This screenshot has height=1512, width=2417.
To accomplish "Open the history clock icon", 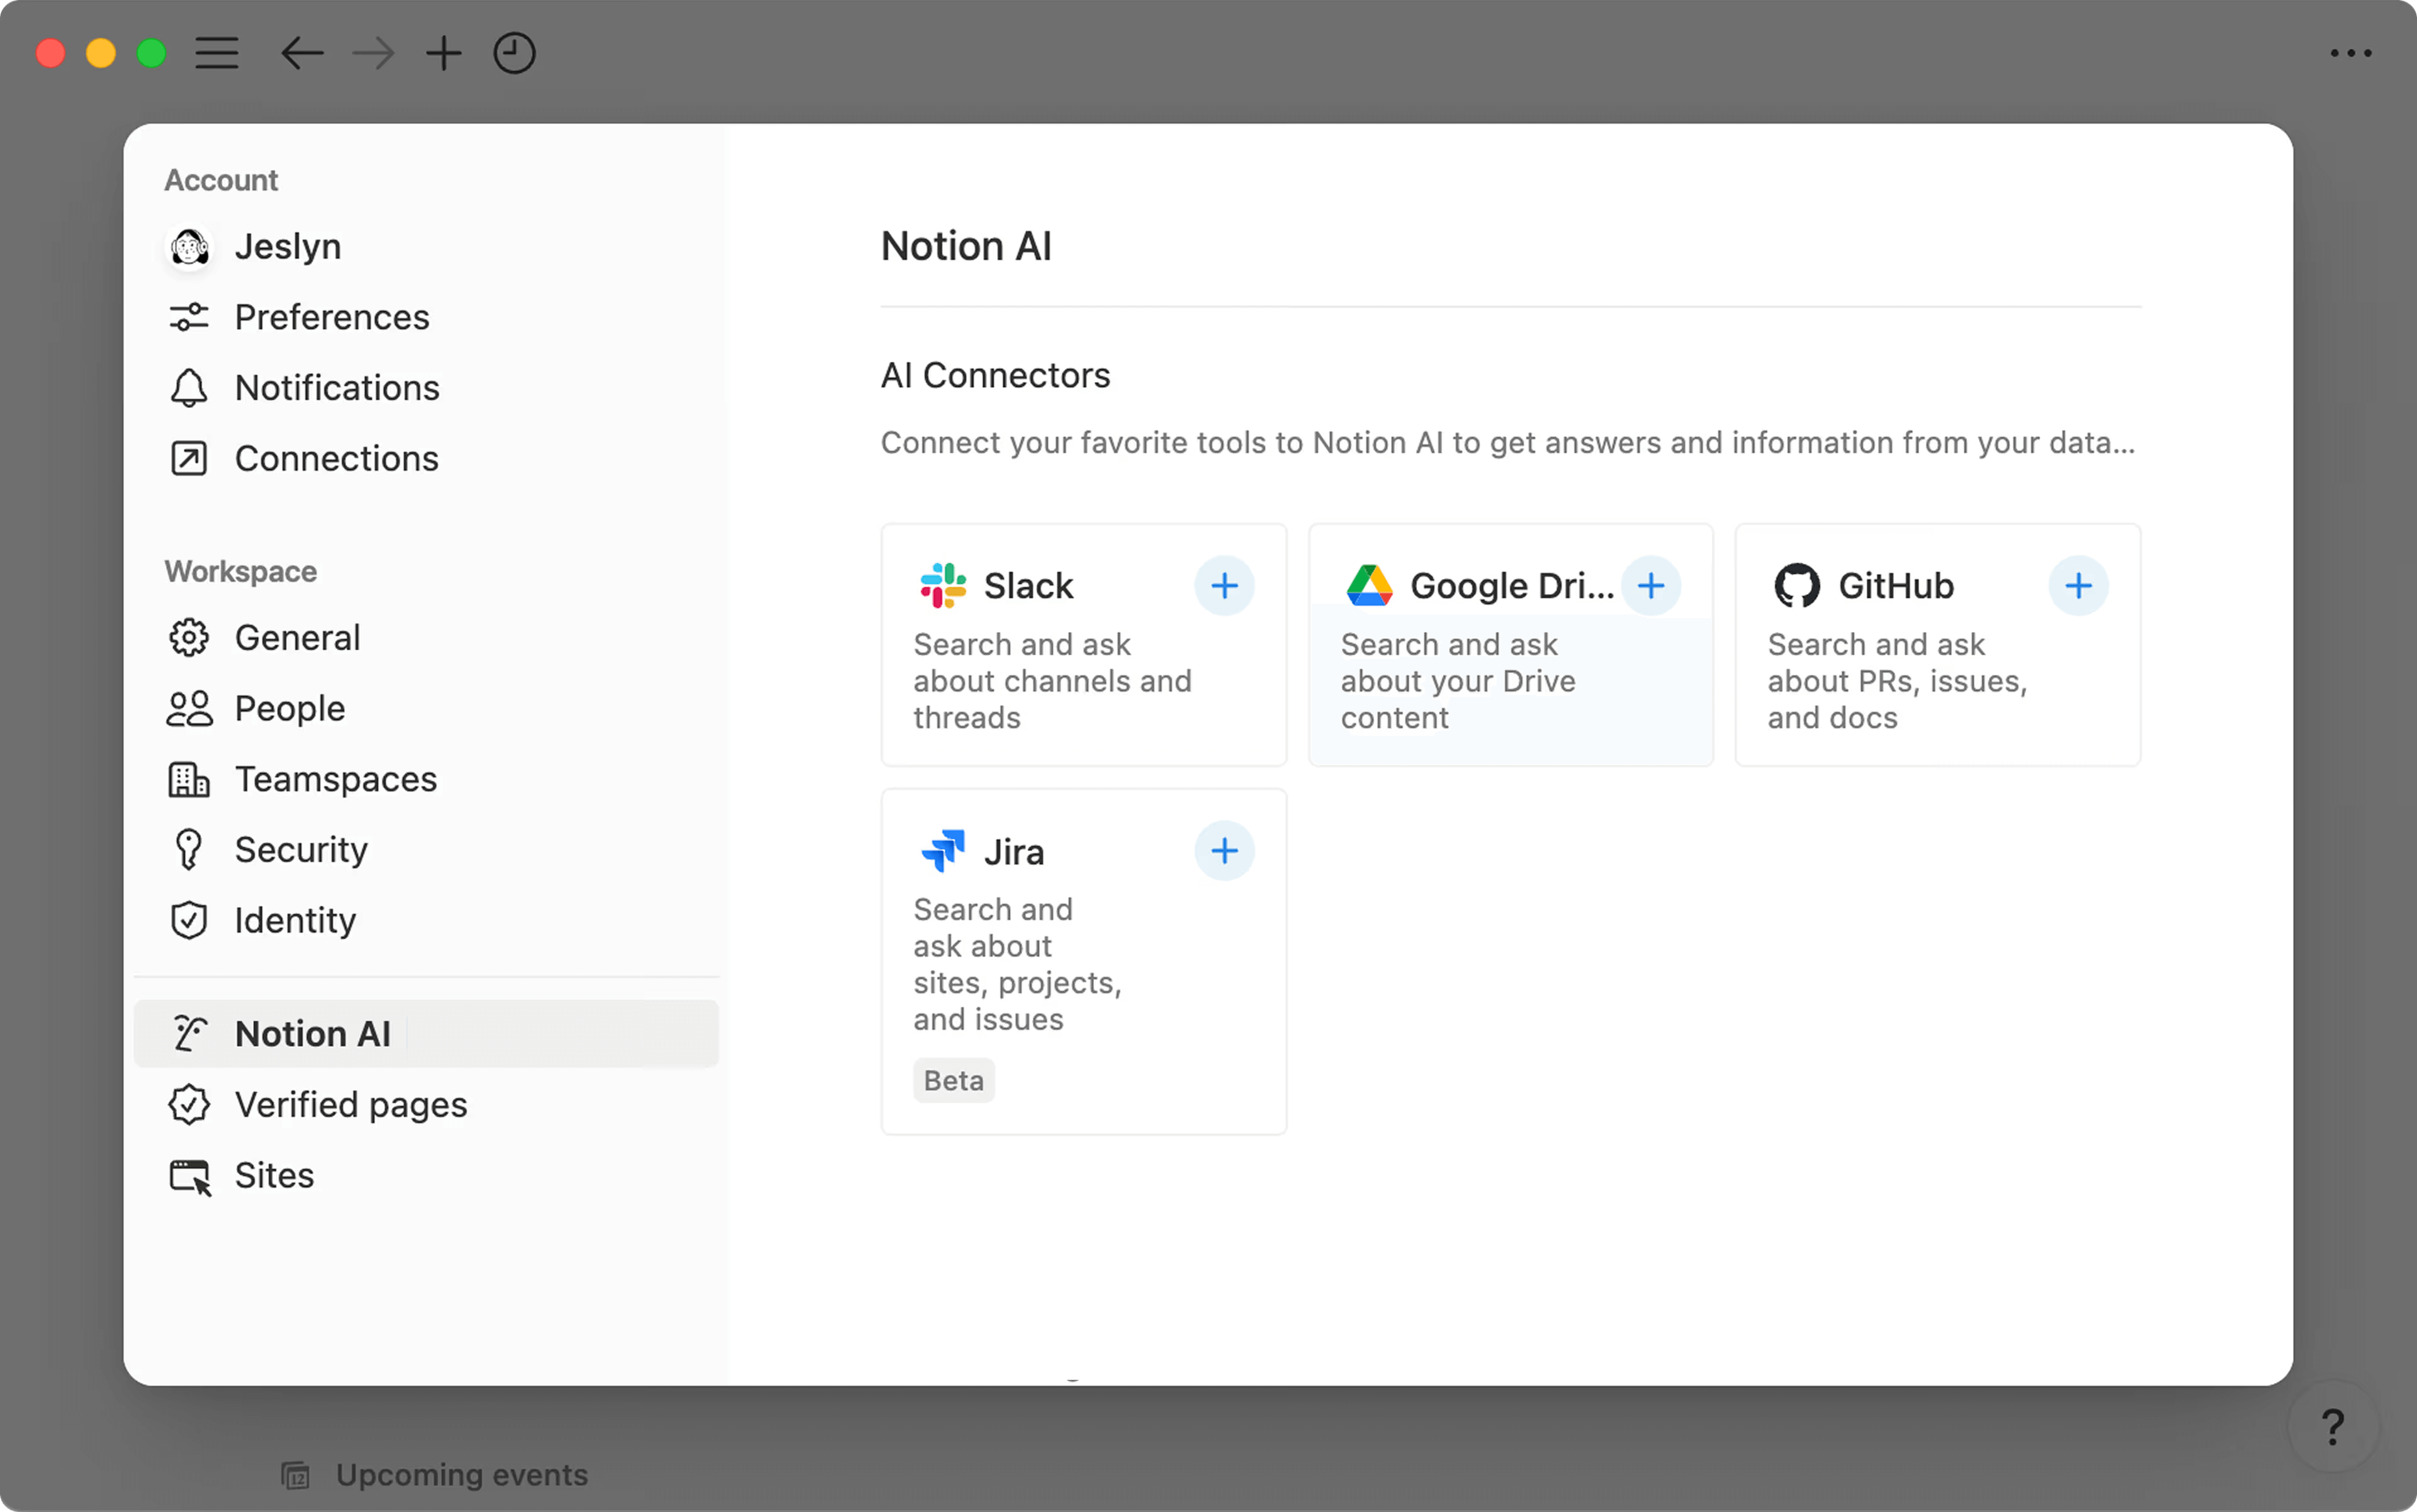I will click(x=513, y=53).
